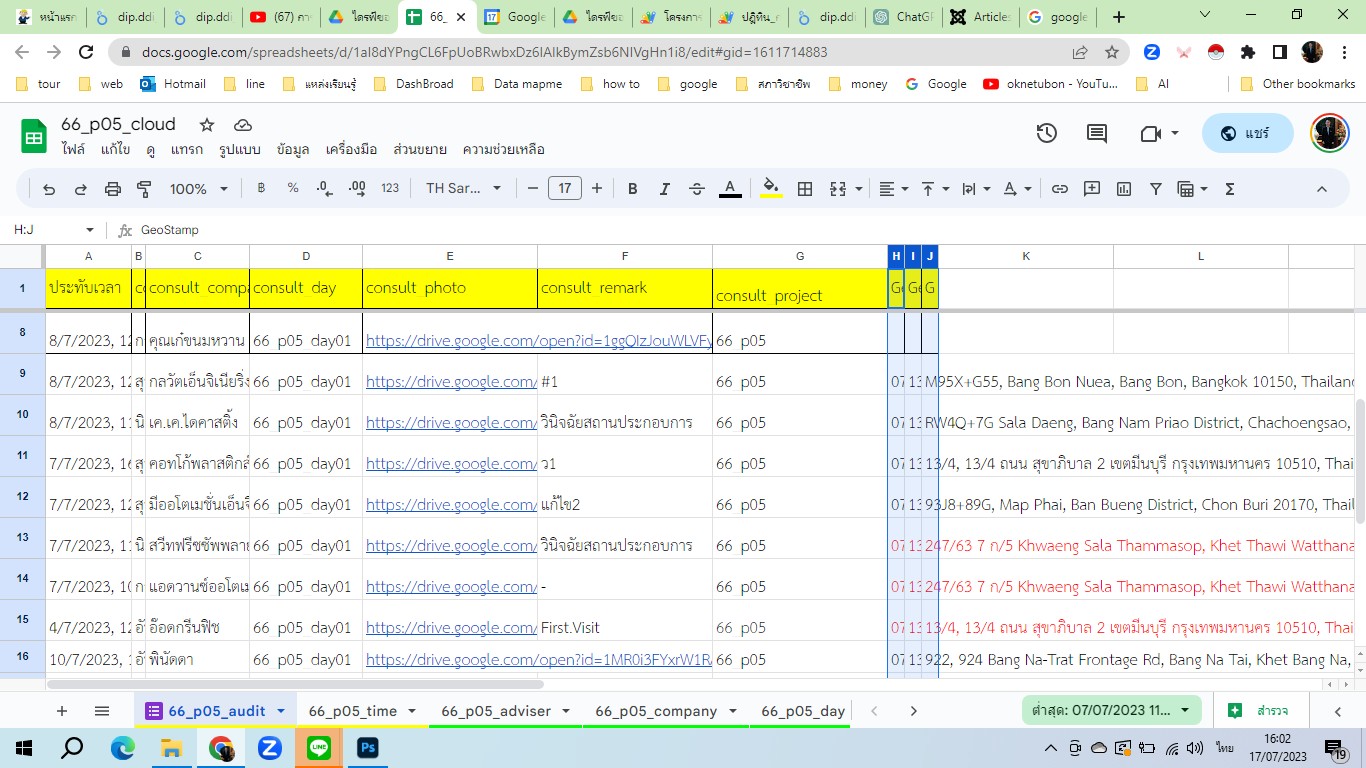Open the ดู (View) menu
The width and height of the screenshot is (1366, 768).
[x=151, y=150]
